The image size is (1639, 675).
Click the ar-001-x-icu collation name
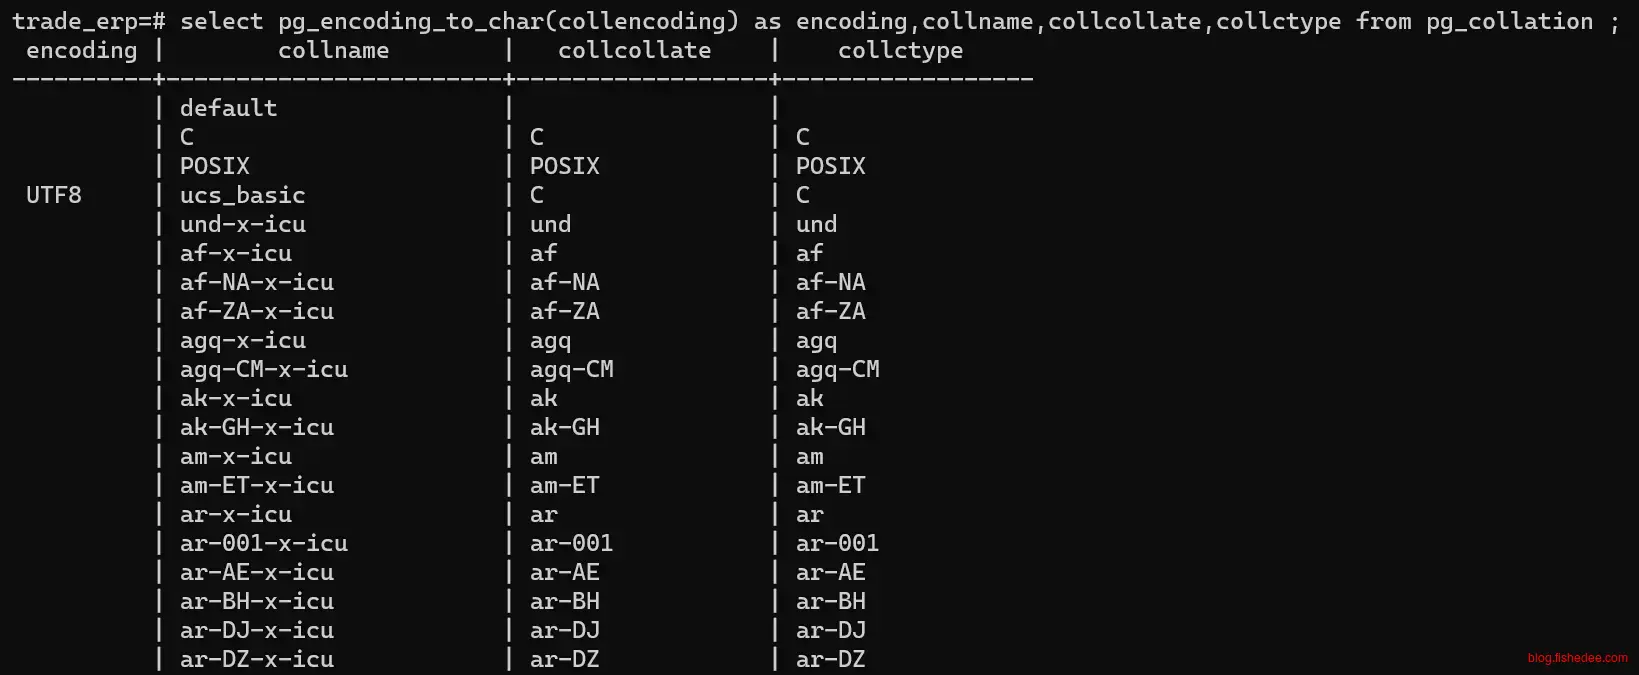[x=263, y=543]
